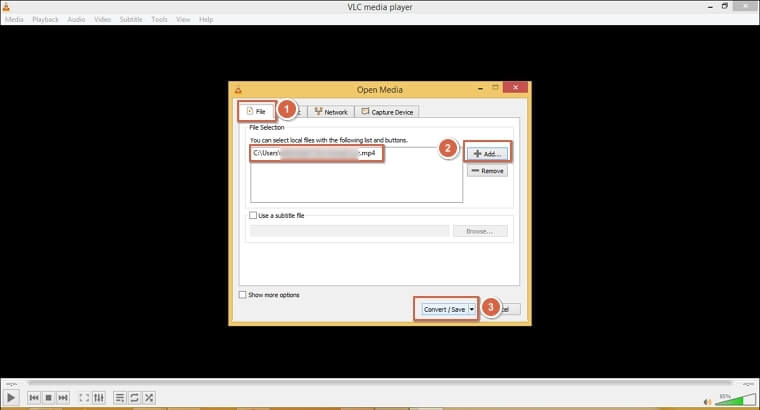Open extended settings equalizer icon
This screenshot has height=410, width=760.
click(99, 398)
